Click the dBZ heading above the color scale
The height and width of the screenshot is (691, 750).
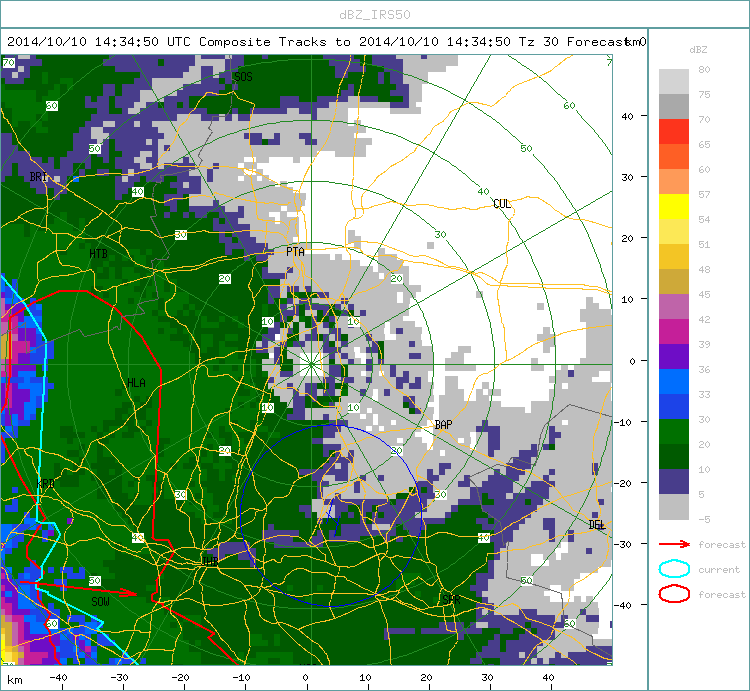tap(698, 49)
